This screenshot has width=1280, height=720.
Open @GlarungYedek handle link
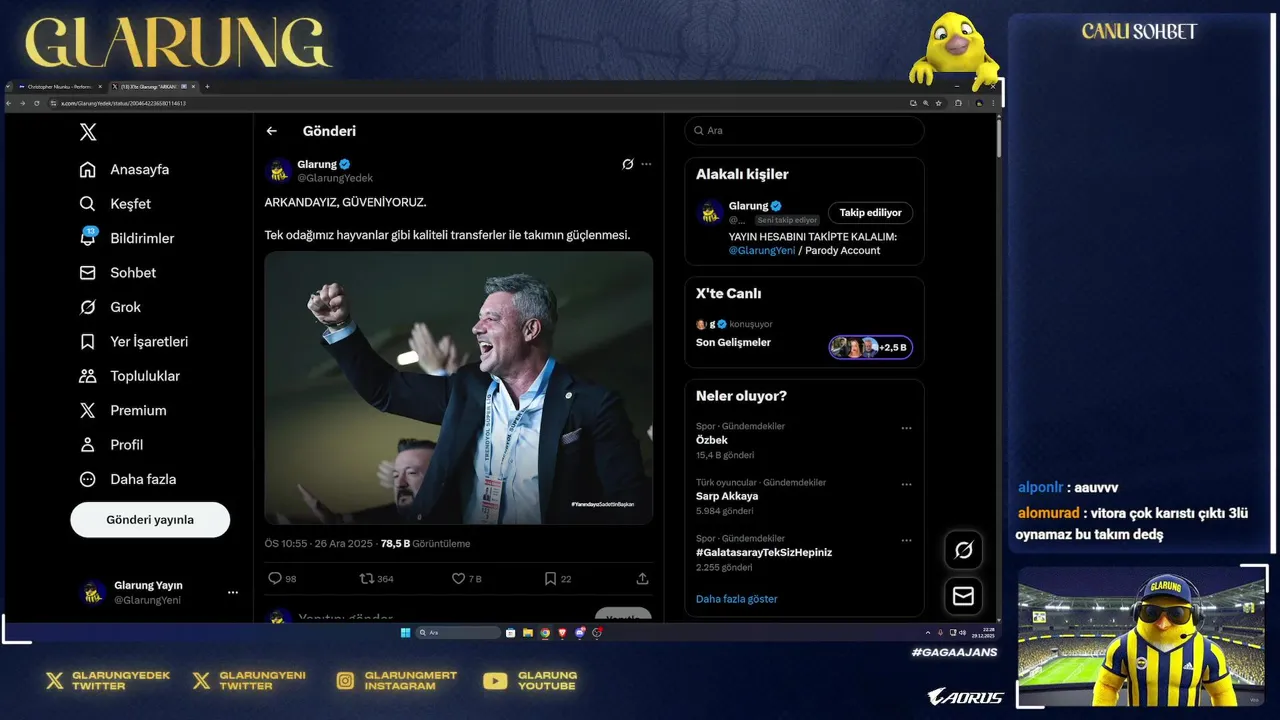tap(335, 178)
